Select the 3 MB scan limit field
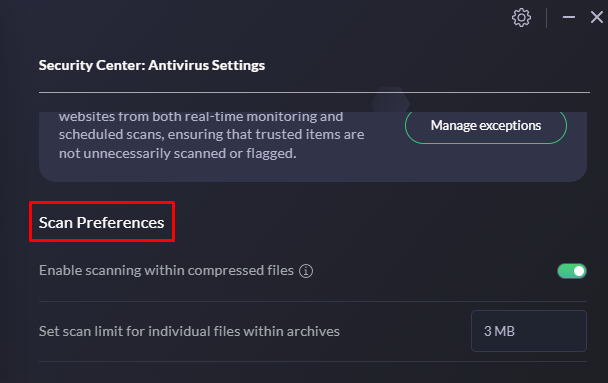The width and height of the screenshot is (608, 383). coord(529,331)
